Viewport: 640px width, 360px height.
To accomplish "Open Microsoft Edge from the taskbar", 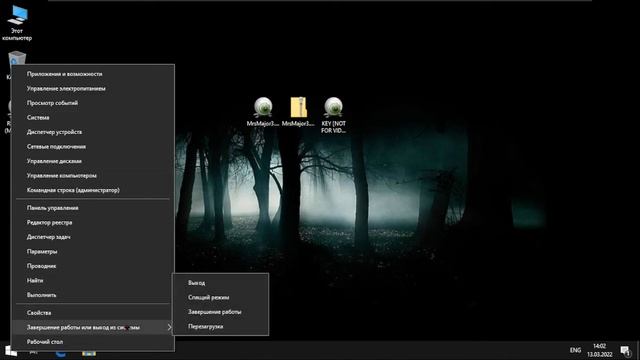I will click(x=61, y=353).
